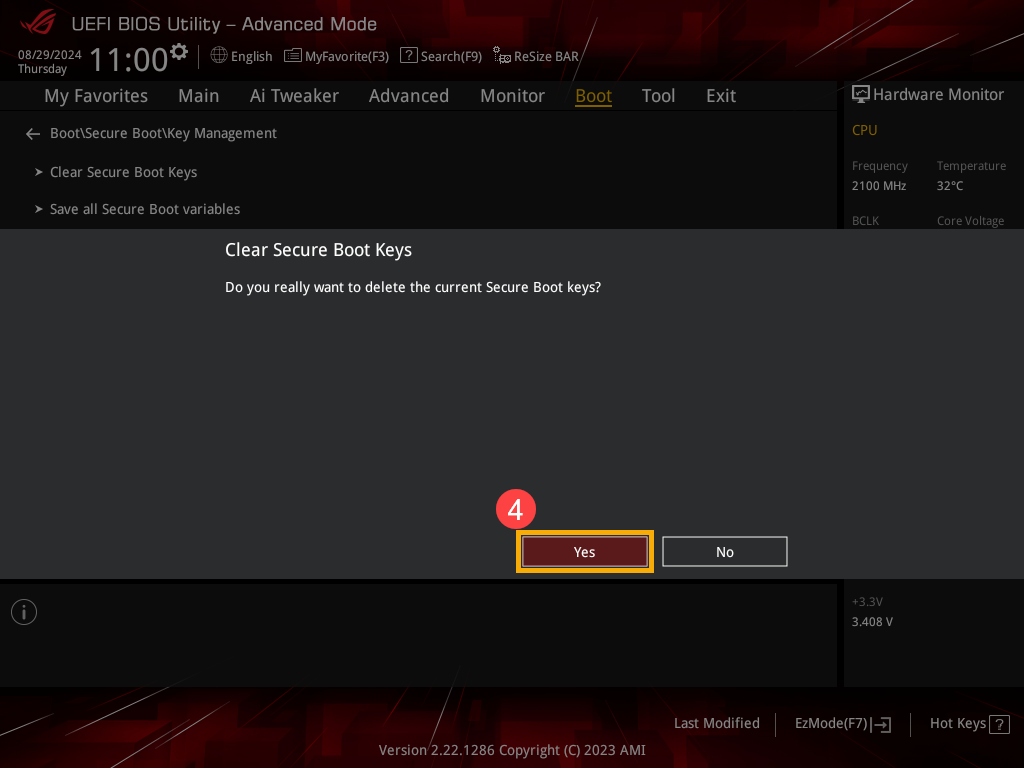Click the Hardware Monitor panel header
The image size is (1024, 768).
pos(927,94)
